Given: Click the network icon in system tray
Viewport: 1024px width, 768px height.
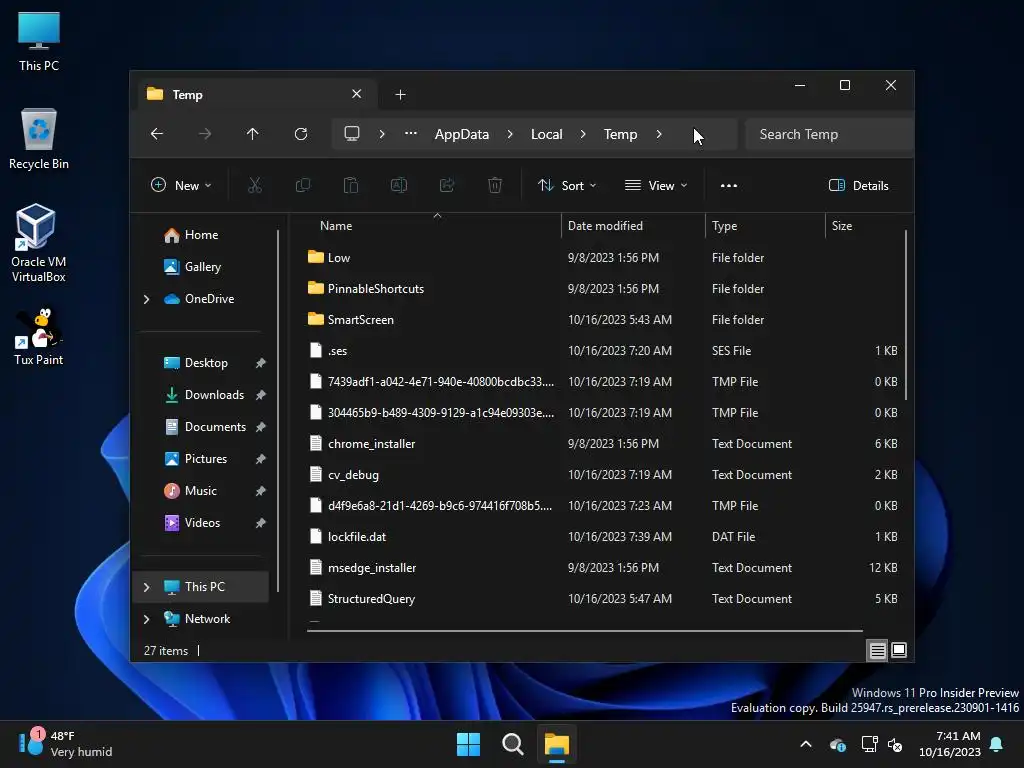Looking at the screenshot, I should [869, 744].
